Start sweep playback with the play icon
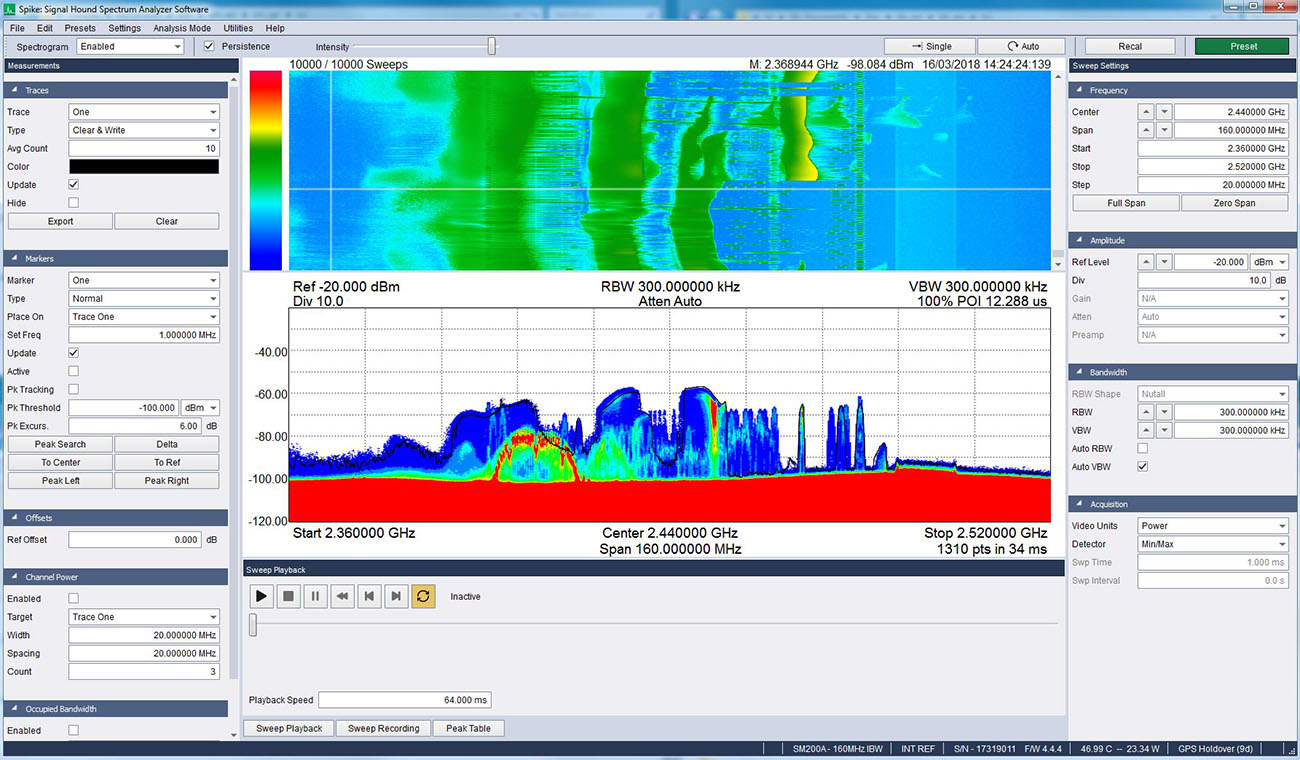The height and width of the screenshot is (760, 1300). point(260,595)
